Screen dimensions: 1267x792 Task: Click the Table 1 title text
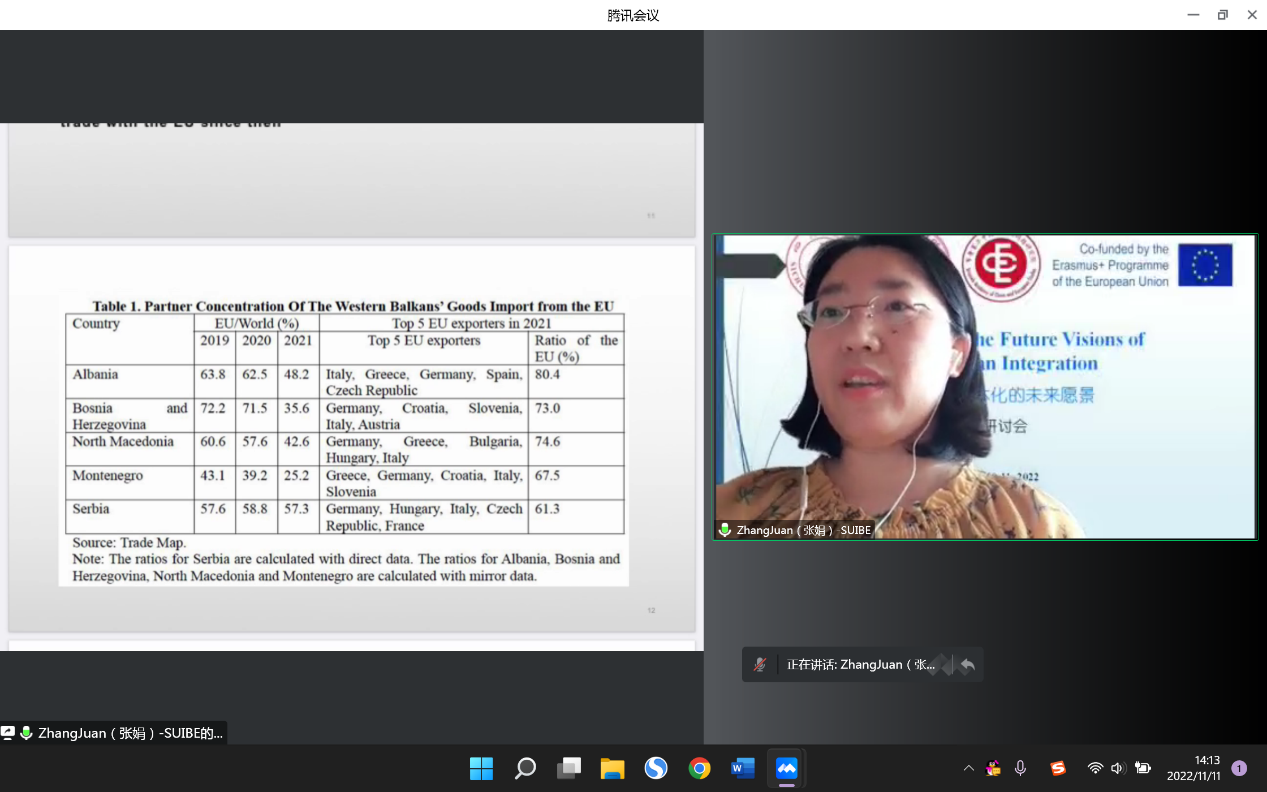tap(353, 306)
